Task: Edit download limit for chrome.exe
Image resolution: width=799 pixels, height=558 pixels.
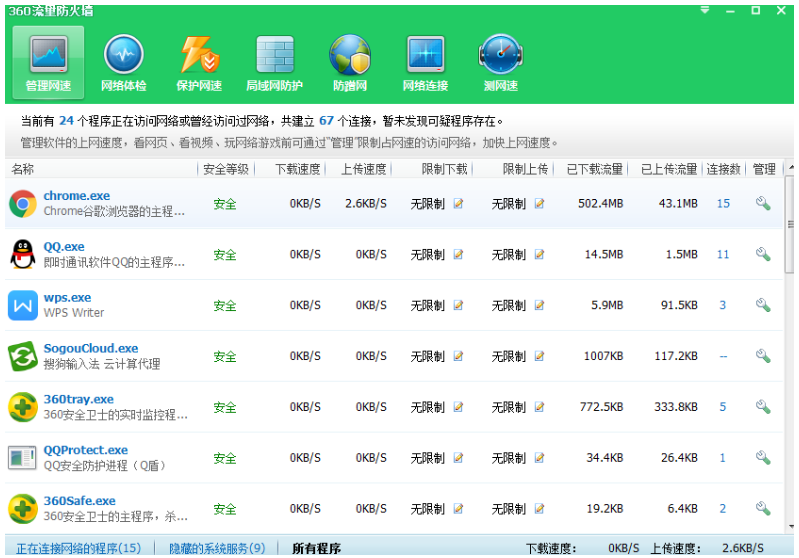Action: click(x=458, y=203)
